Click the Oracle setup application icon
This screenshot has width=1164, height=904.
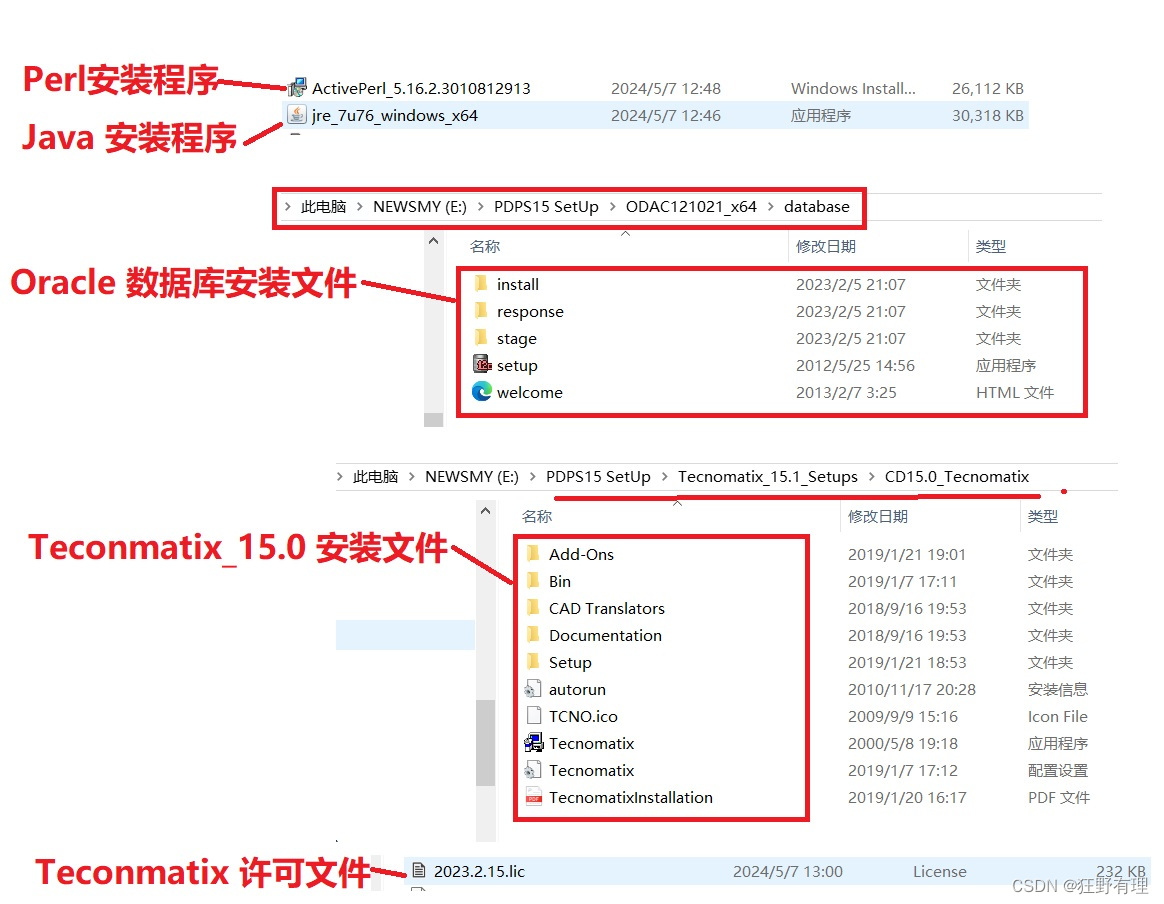point(482,364)
